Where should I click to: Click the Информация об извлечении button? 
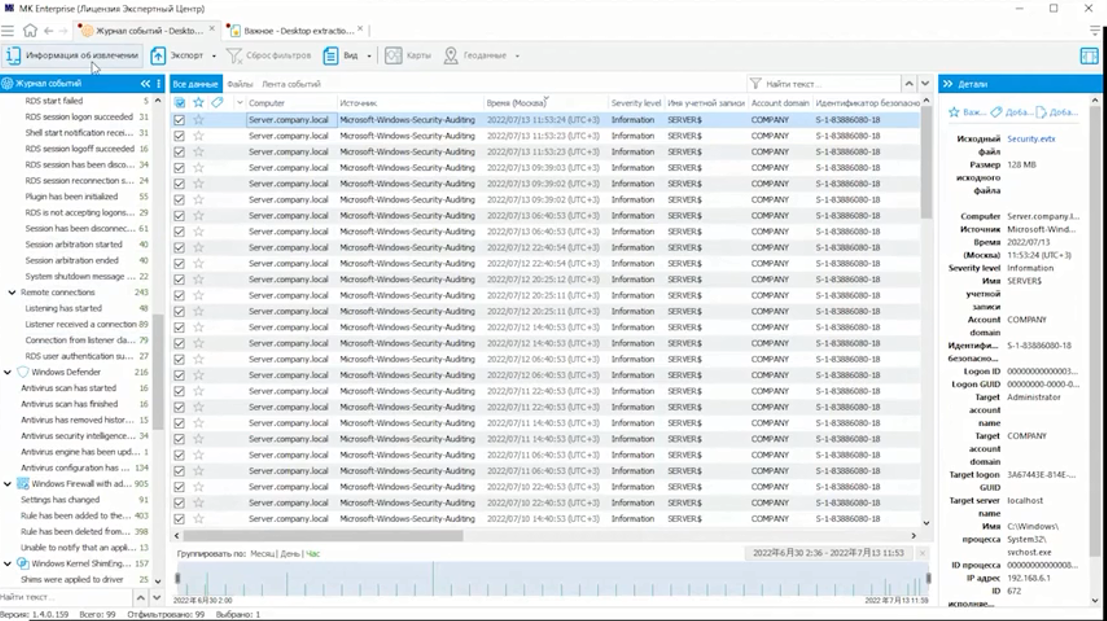(71, 56)
